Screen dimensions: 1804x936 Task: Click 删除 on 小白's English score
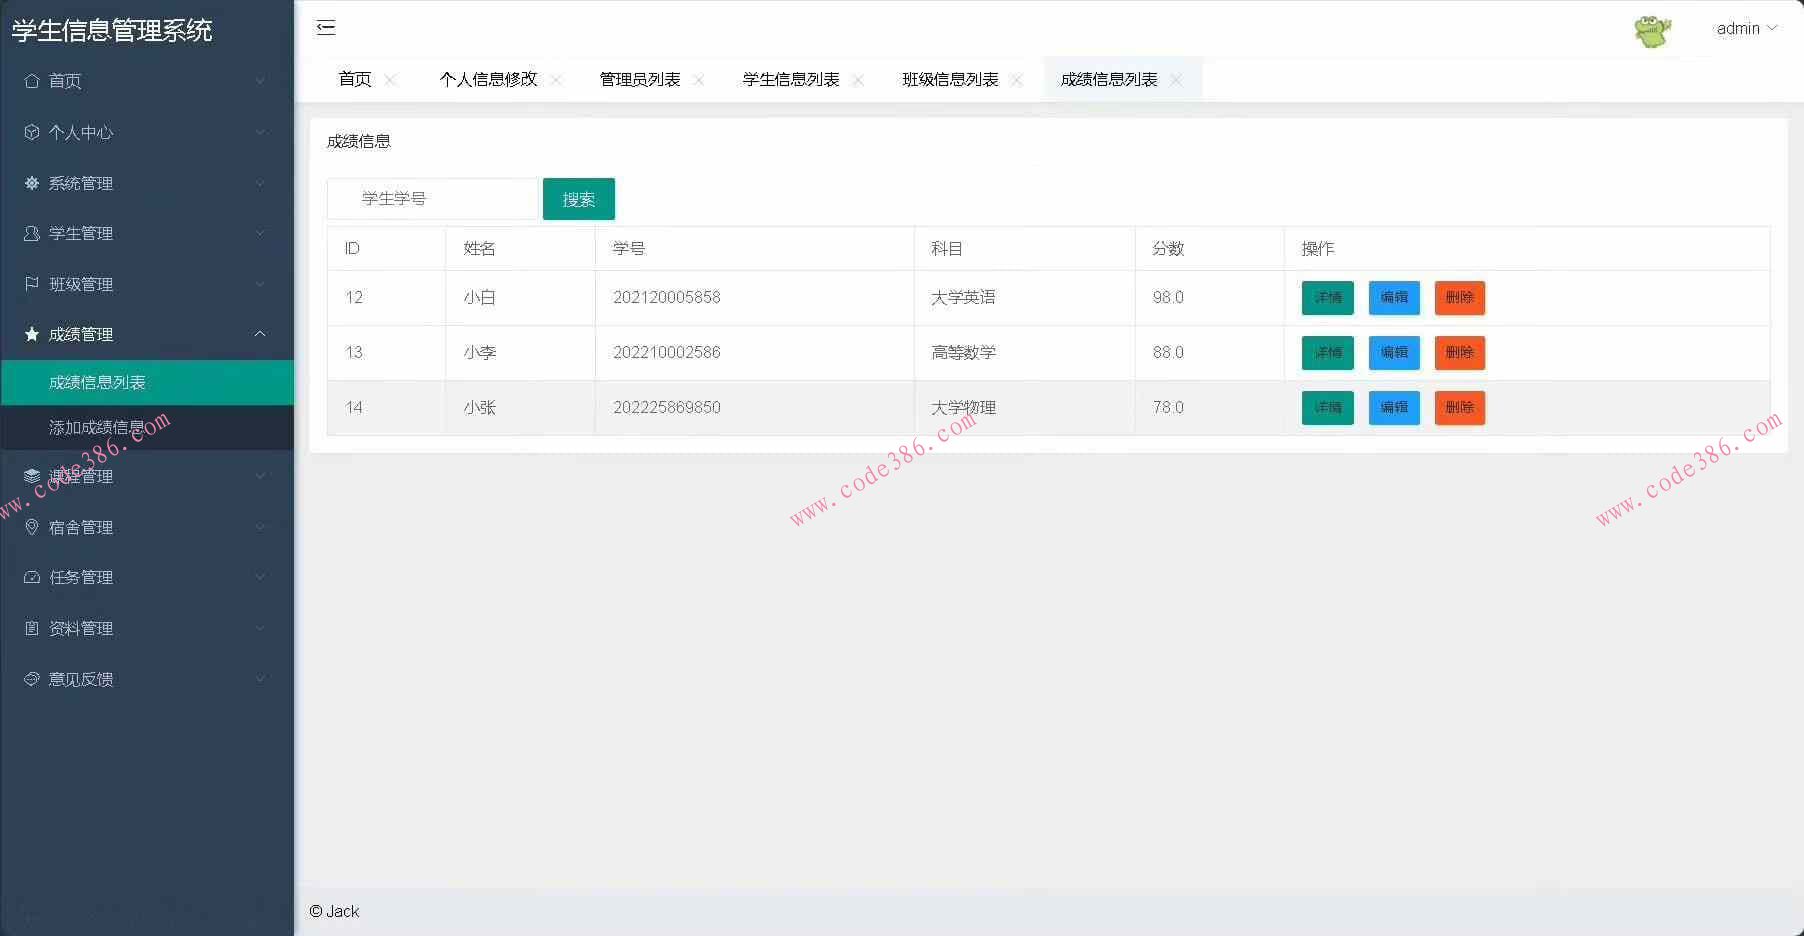pyautogui.click(x=1459, y=297)
